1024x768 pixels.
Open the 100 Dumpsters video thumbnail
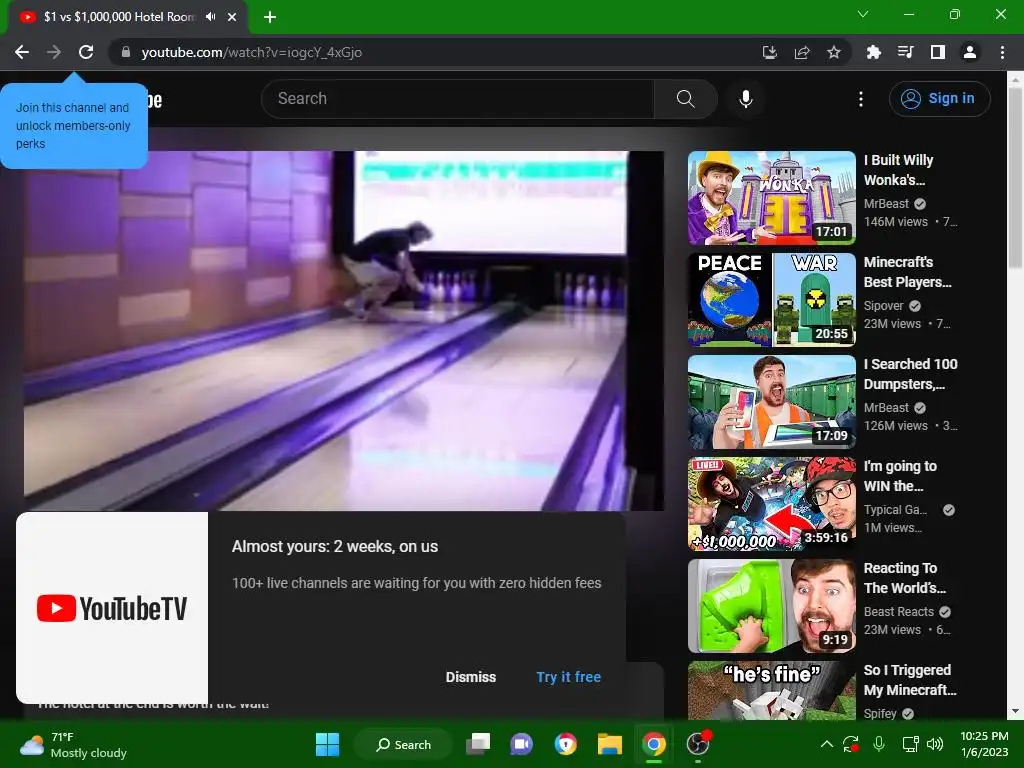[771, 402]
